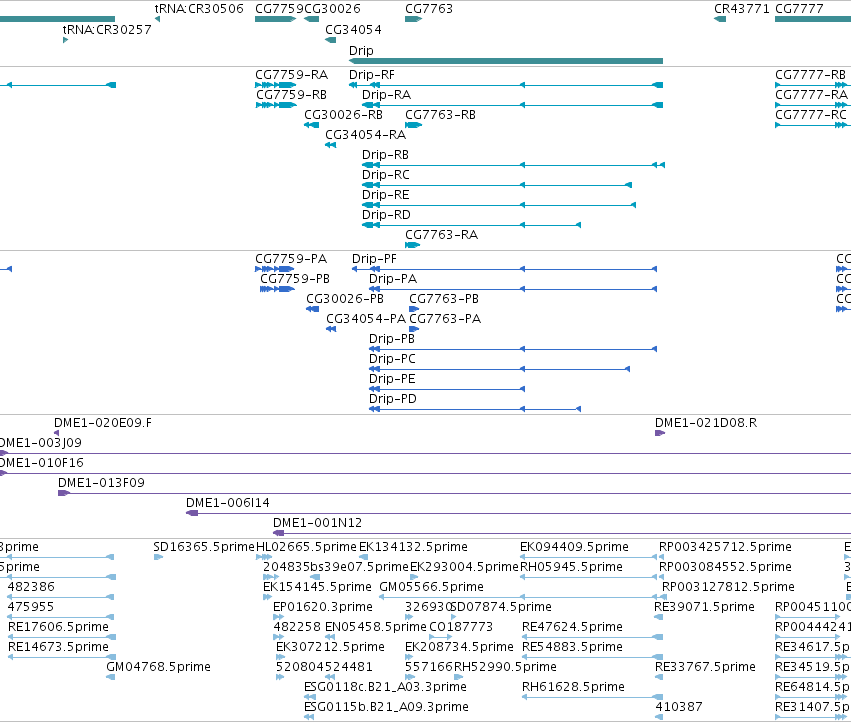Screen dimensions: 851x722
Task: Open the DME1-010F16 clone label
Action: click(x=42, y=463)
